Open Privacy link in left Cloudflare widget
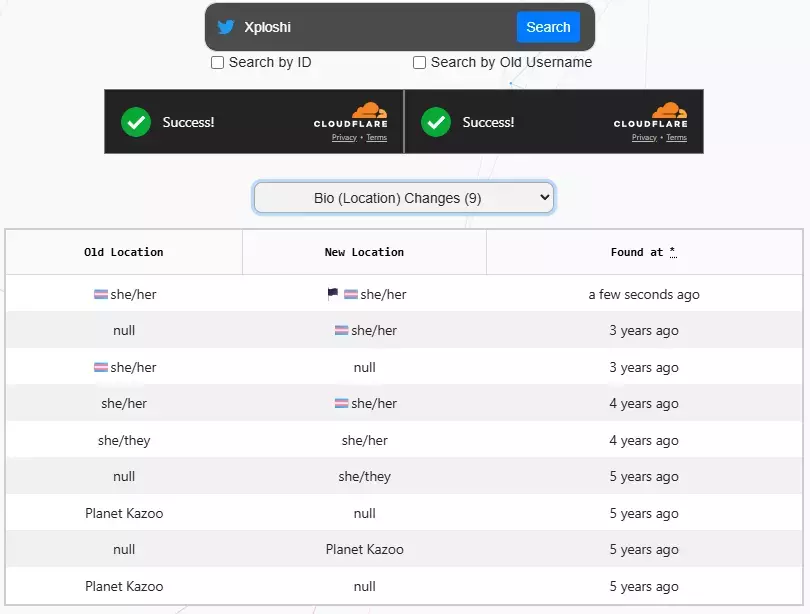Viewport: 810px width, 614px height. [x=344, y=137]
